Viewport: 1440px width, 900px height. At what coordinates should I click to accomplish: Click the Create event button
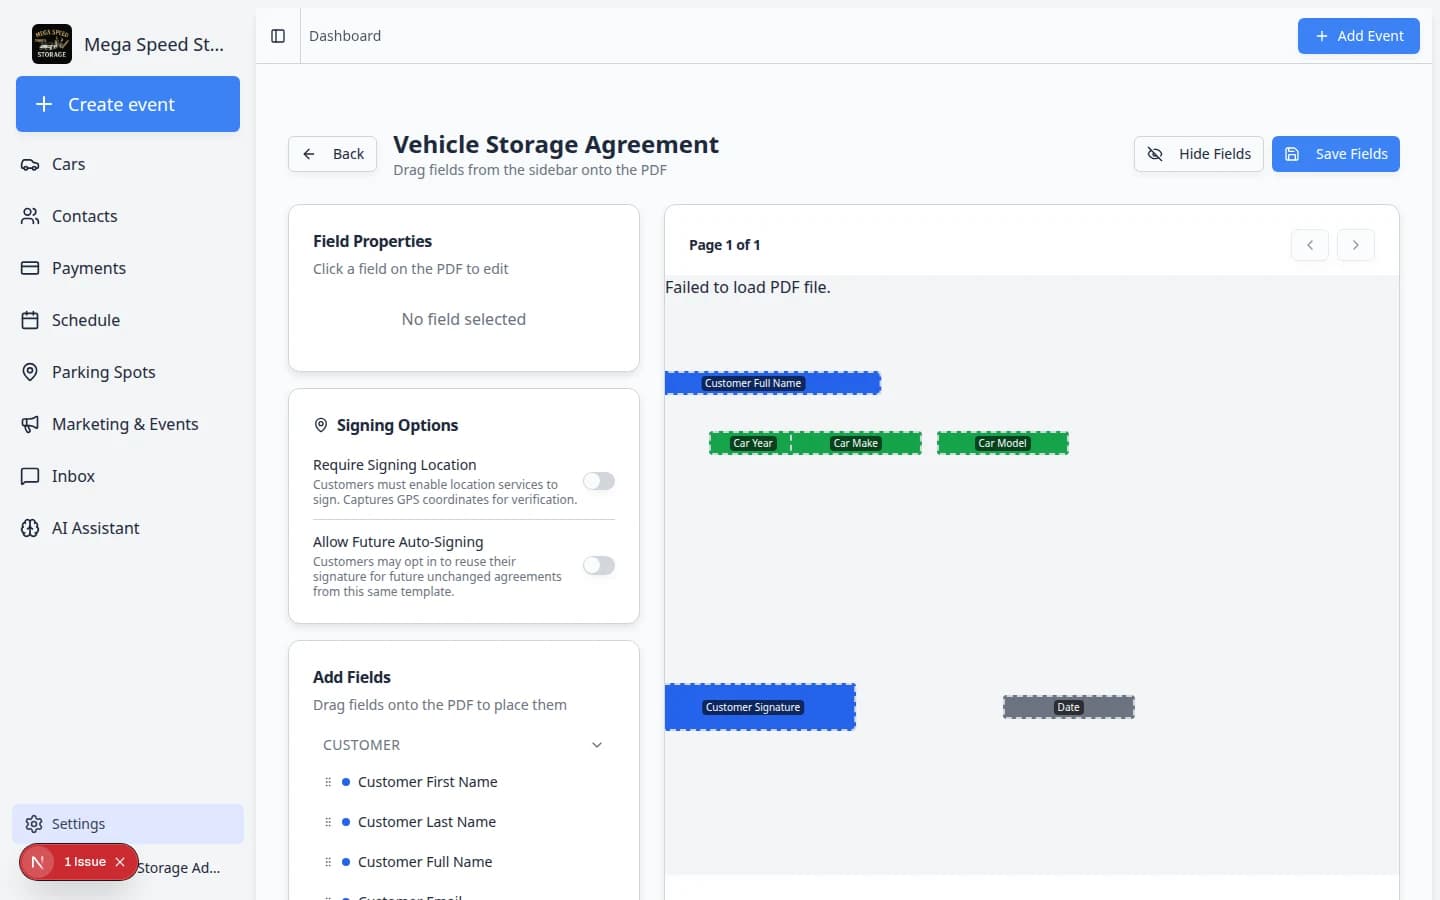(128, 104)
